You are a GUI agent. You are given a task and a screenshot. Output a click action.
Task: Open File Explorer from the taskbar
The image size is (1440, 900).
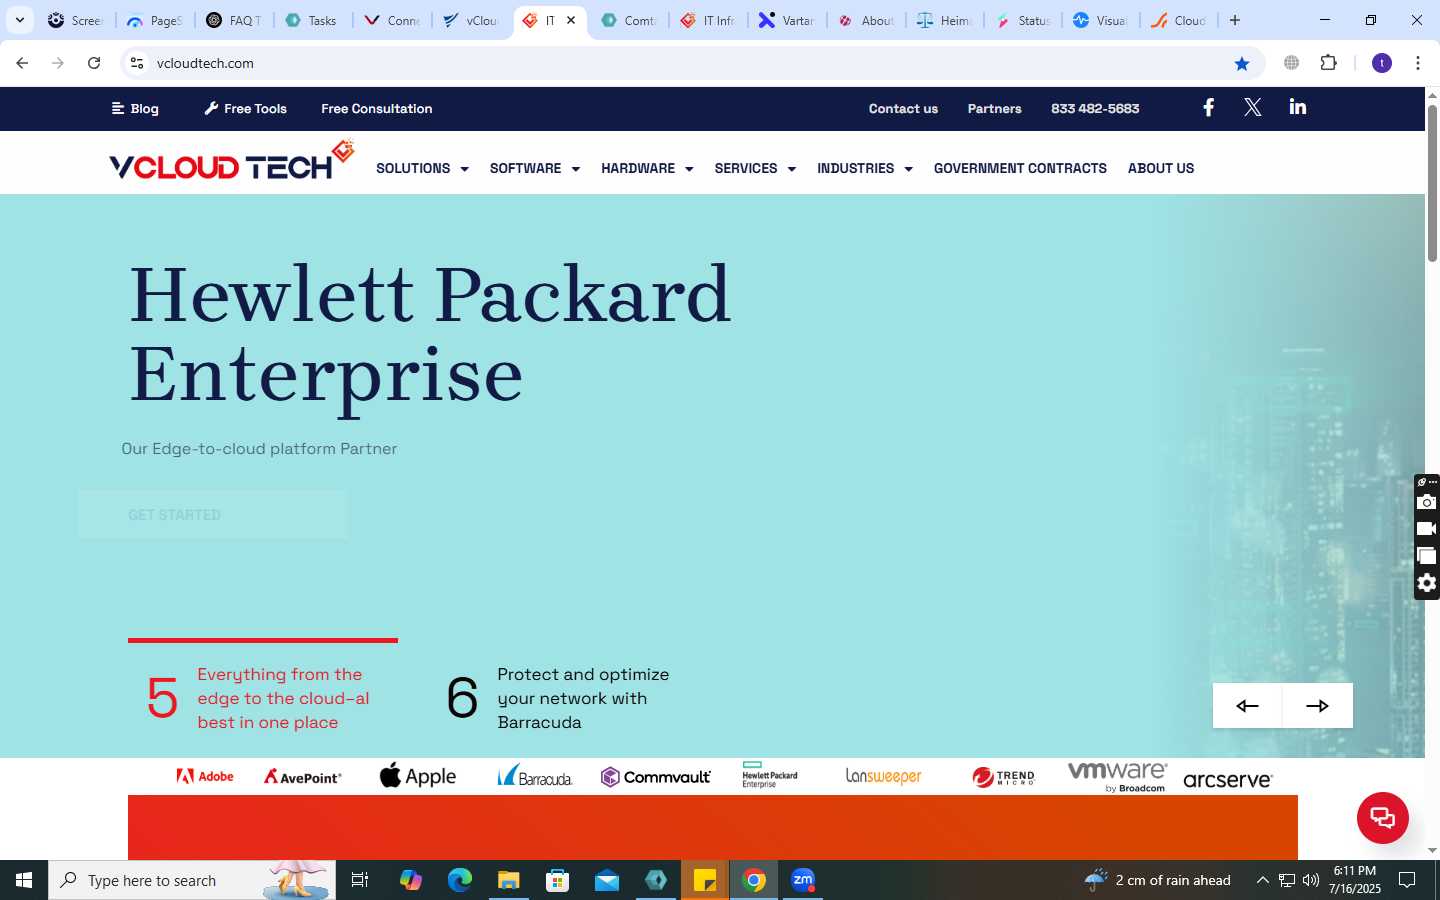coord(509,880)
